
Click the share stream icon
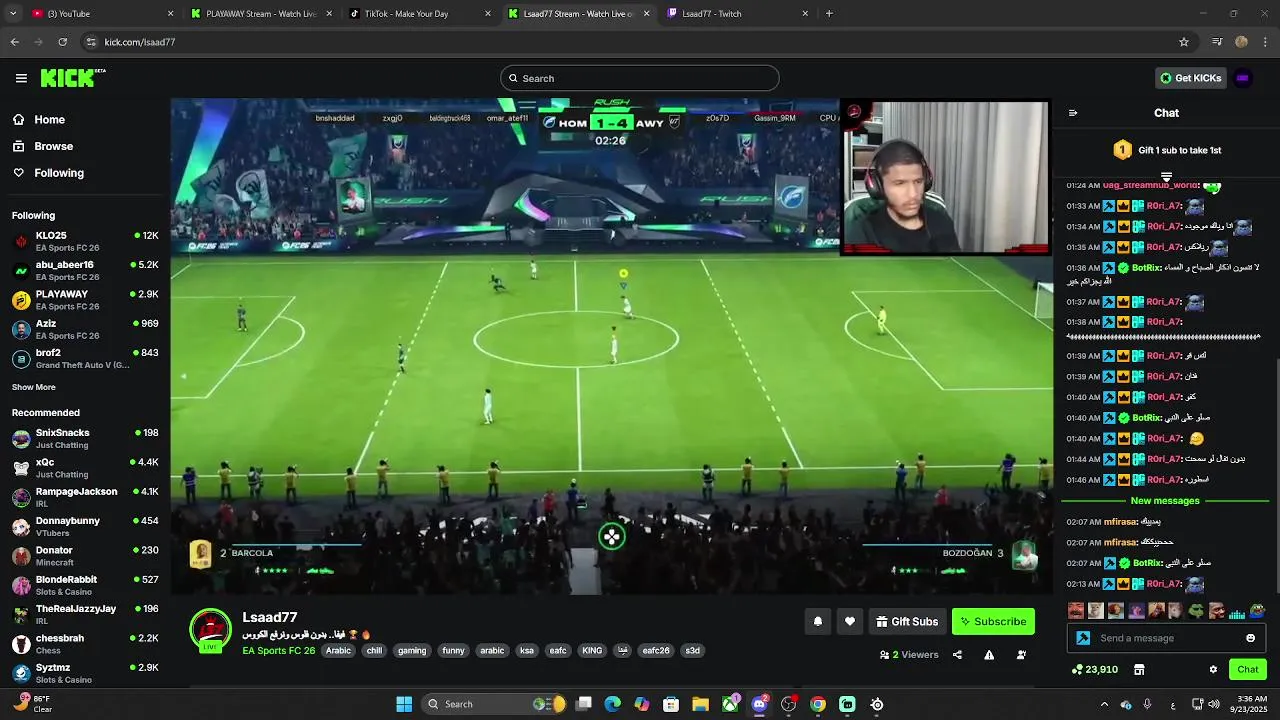957,655
